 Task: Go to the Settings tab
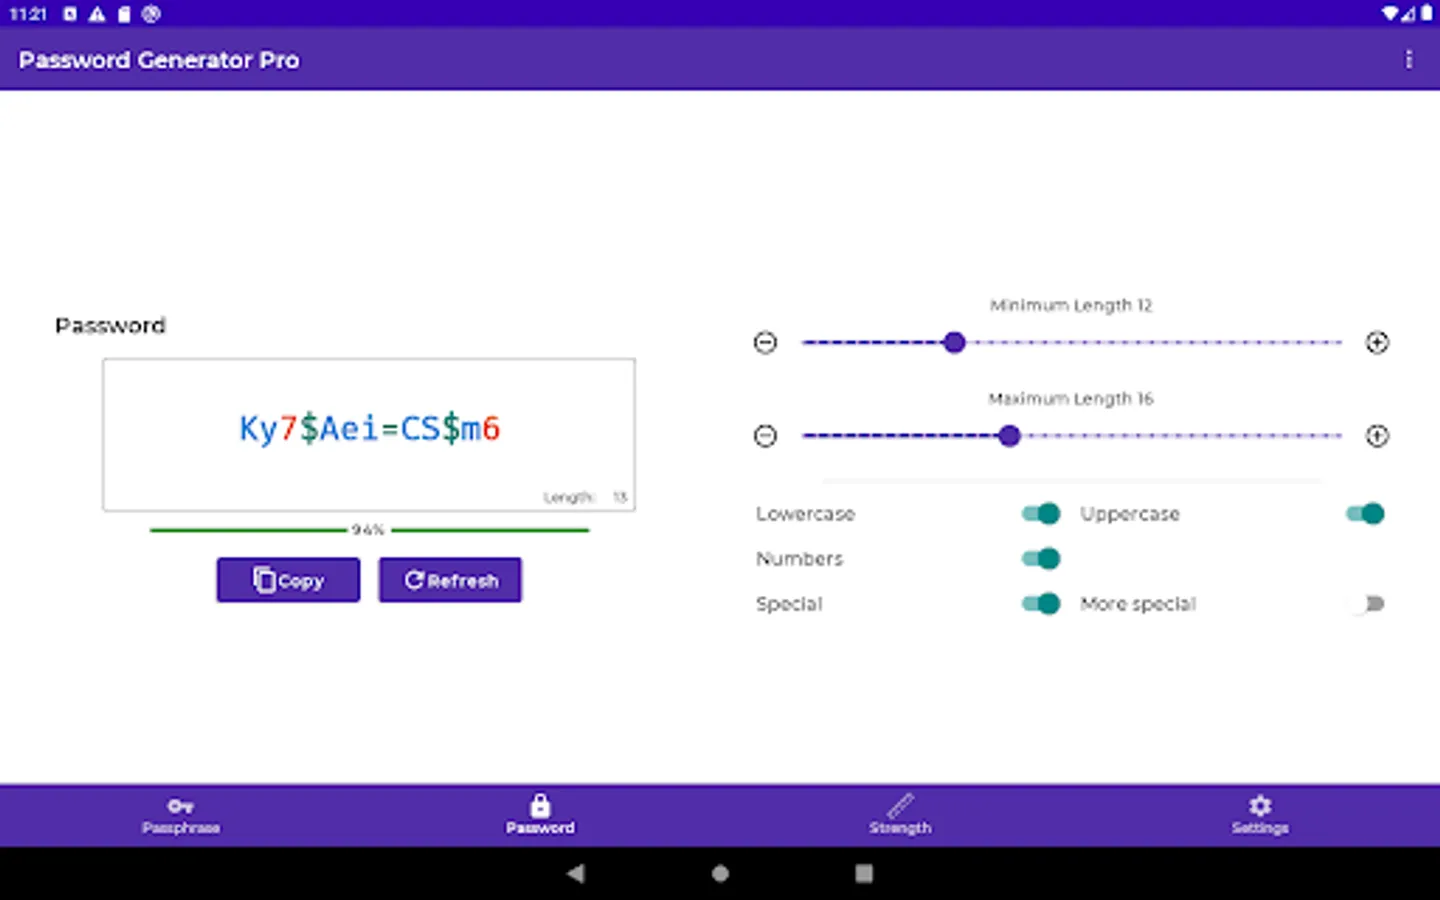tap(1260, 815)
